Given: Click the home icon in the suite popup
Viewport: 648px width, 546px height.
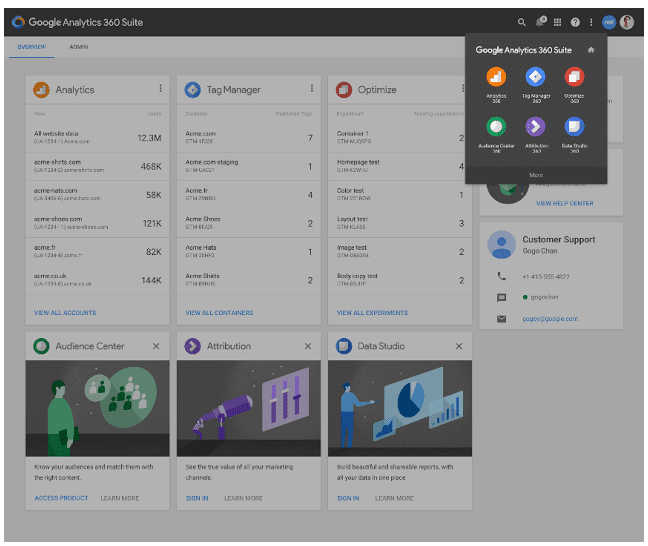Looking at the screenshot, I should coord(591,49).
